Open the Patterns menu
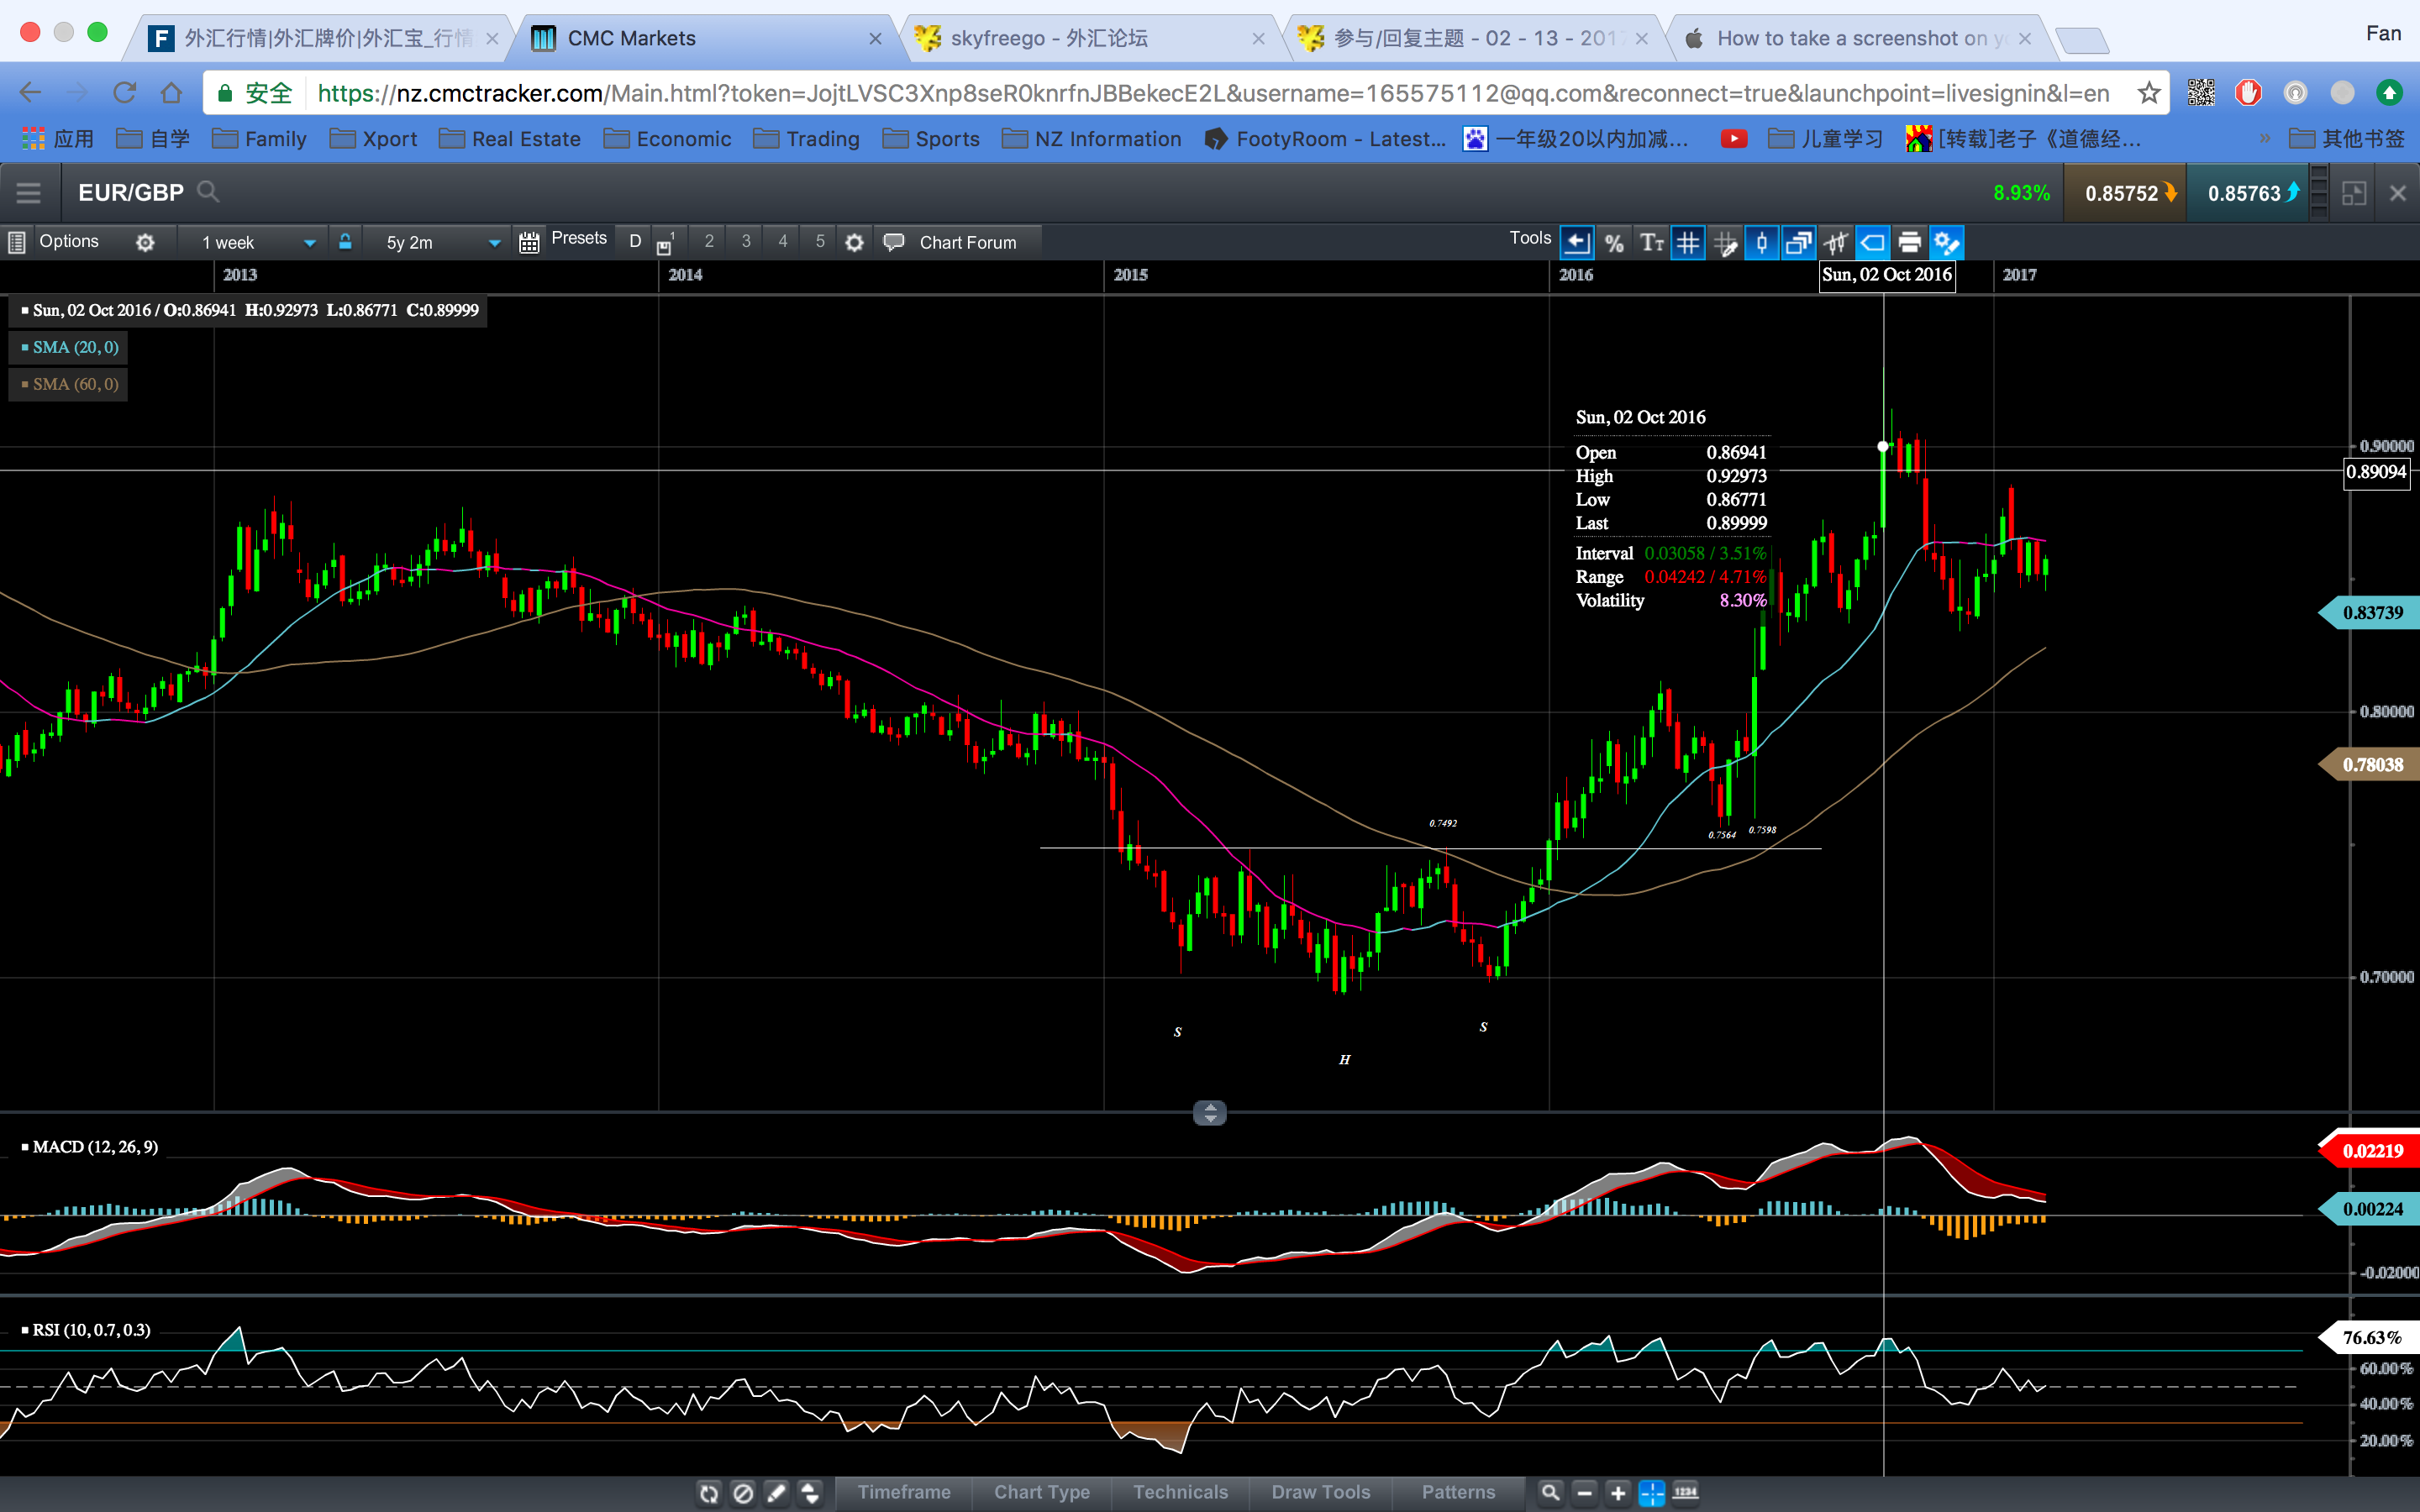The height and width of the screenshot is (1512, 2420). click(x=1458, y=1492)
